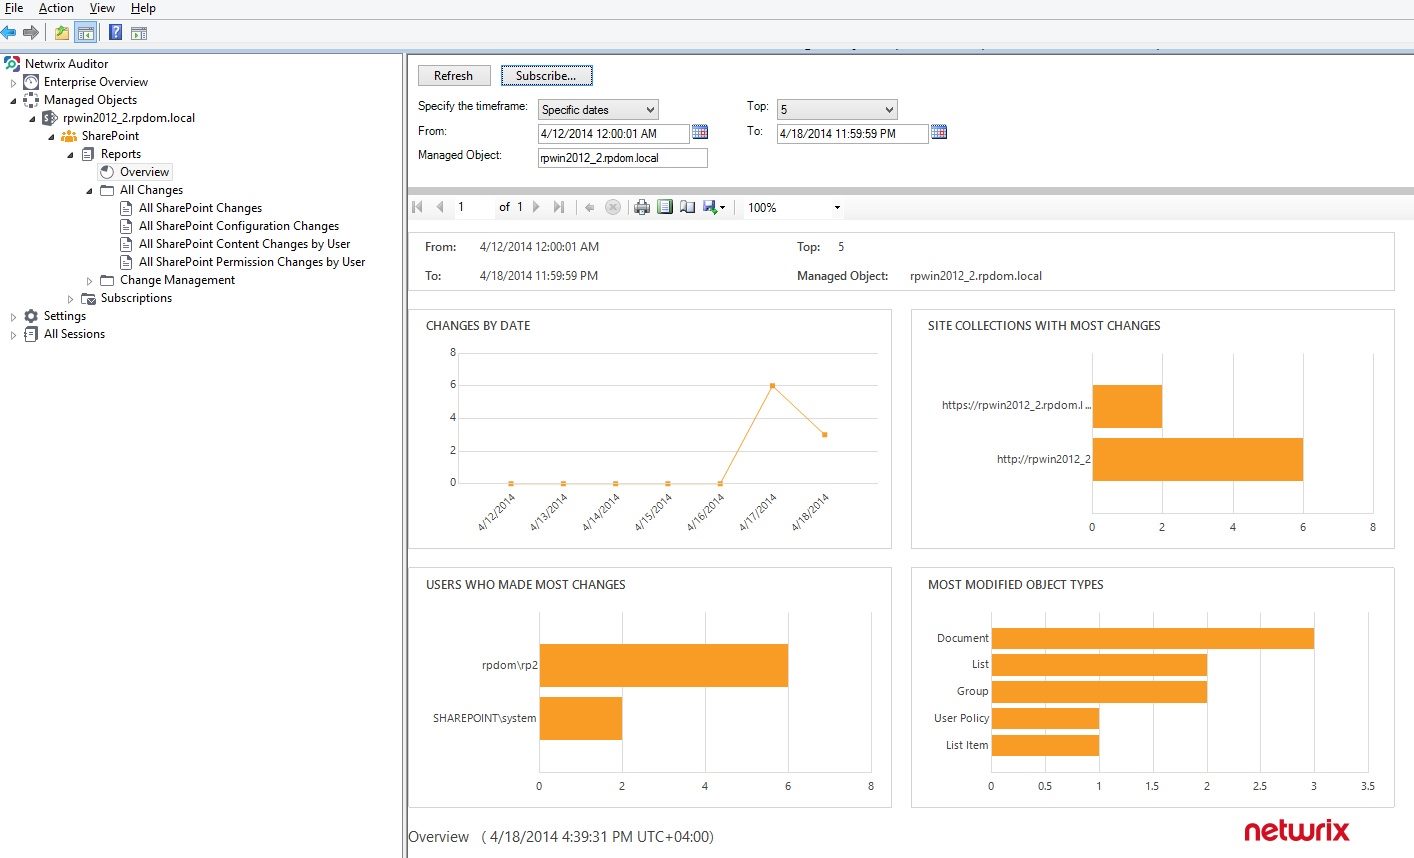This screenshot has height=858, width=1414.
Task: Print the report using printer icon
Action: click(x=642, y=207)
